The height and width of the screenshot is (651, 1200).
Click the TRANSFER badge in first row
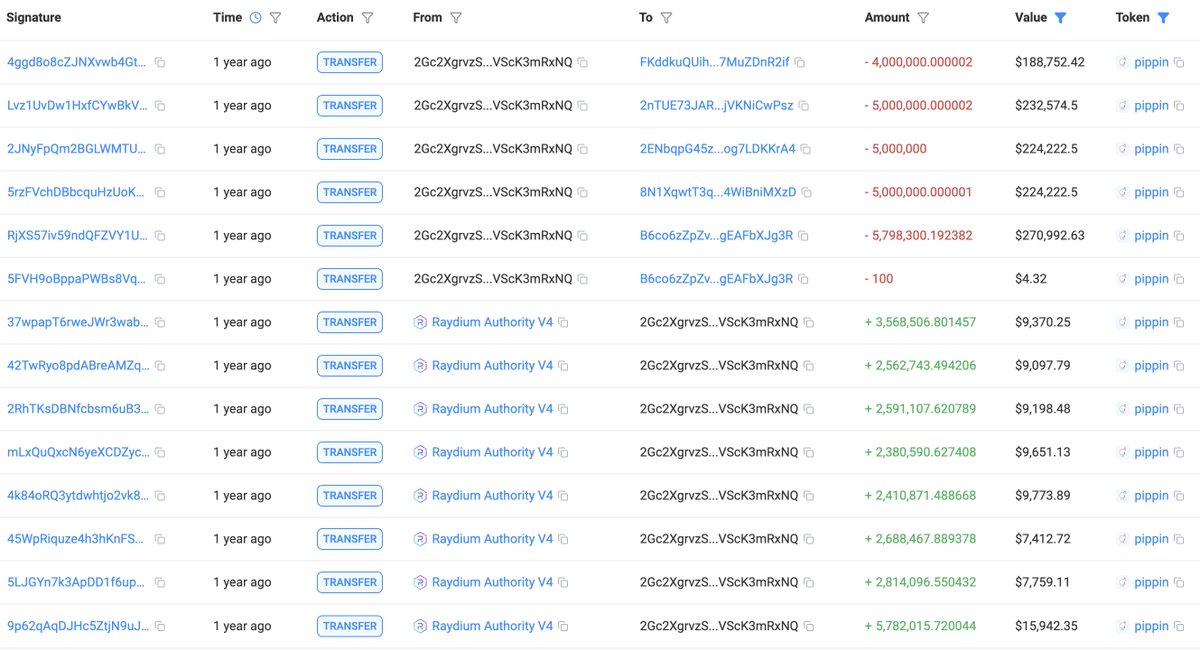(x=350, y=62)
